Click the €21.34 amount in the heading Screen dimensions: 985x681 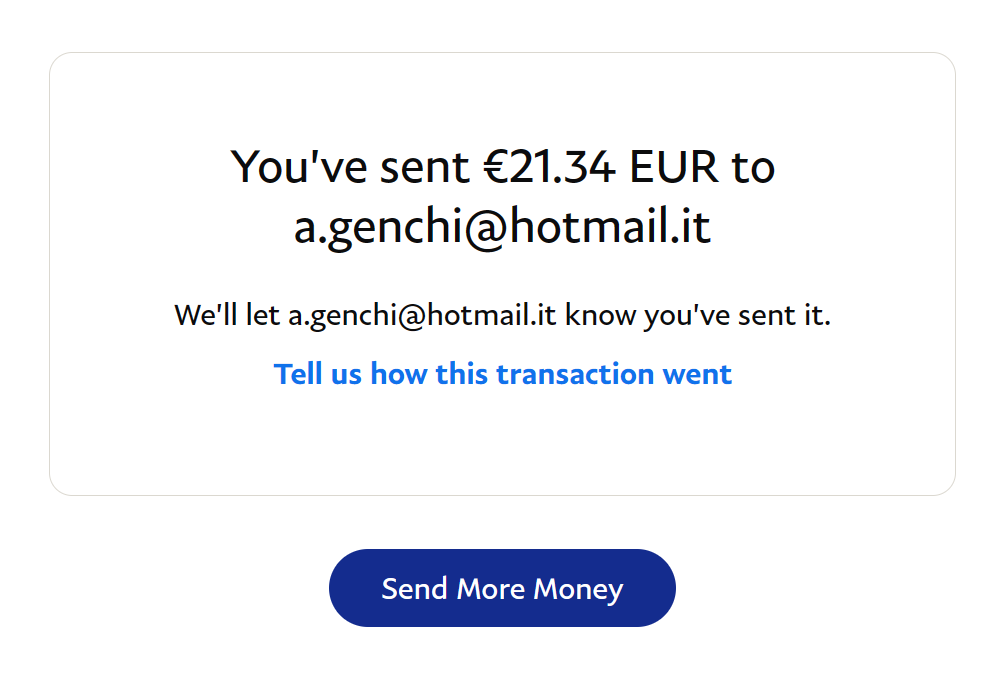[x=550, y=167]
